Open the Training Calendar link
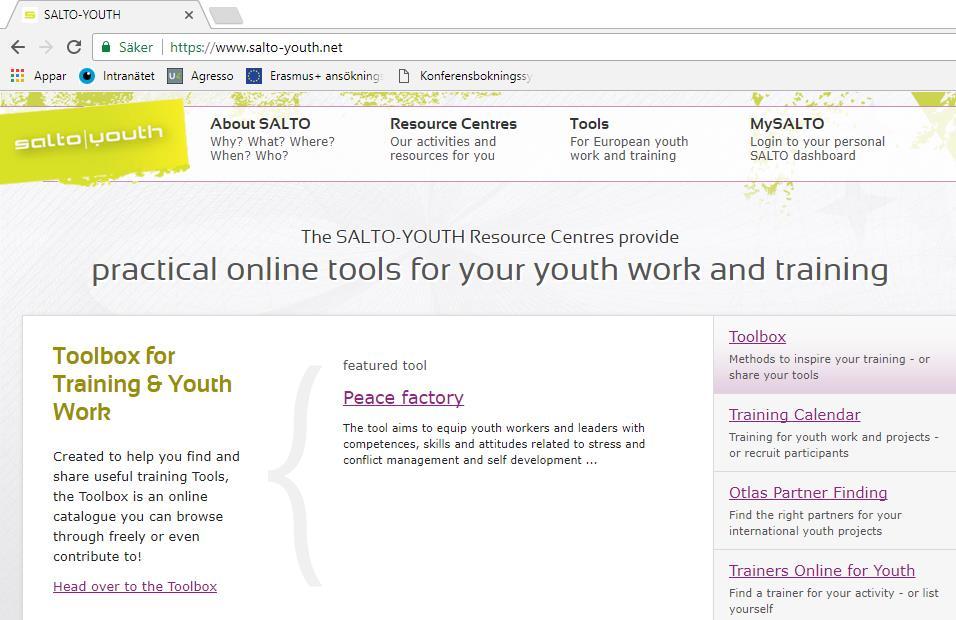The image size is (956, 620). (794, 415)
